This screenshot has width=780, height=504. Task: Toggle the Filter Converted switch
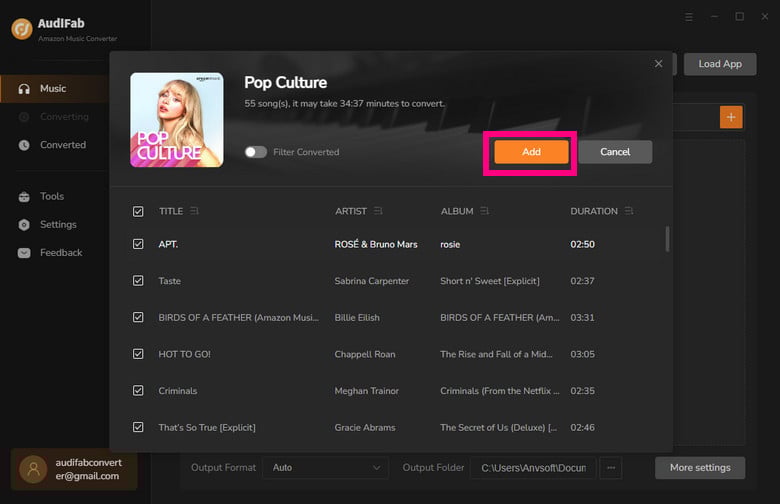click(256, 152)
